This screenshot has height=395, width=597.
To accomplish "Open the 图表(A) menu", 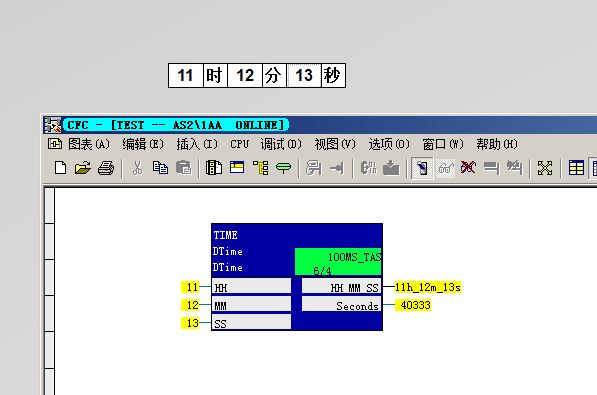I will point(89,144).
